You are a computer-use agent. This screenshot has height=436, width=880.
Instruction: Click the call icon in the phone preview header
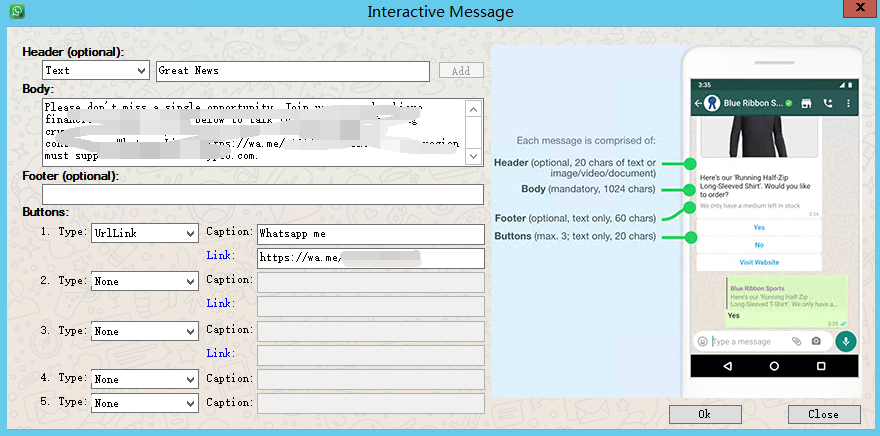828,103
